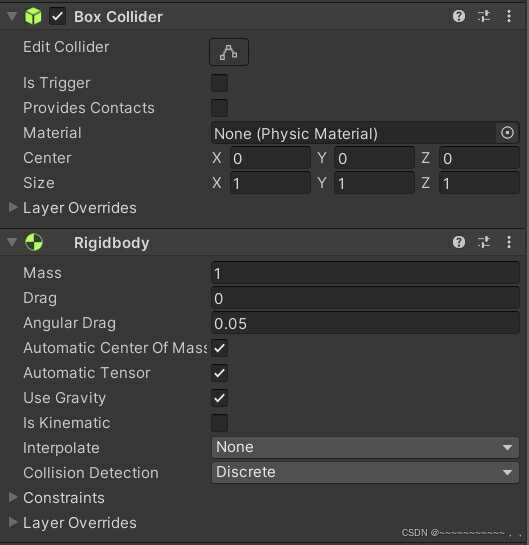Enable the Is Kinematic checkbox
This screenshot has height=545, width=529.
[x=219, y=423]
